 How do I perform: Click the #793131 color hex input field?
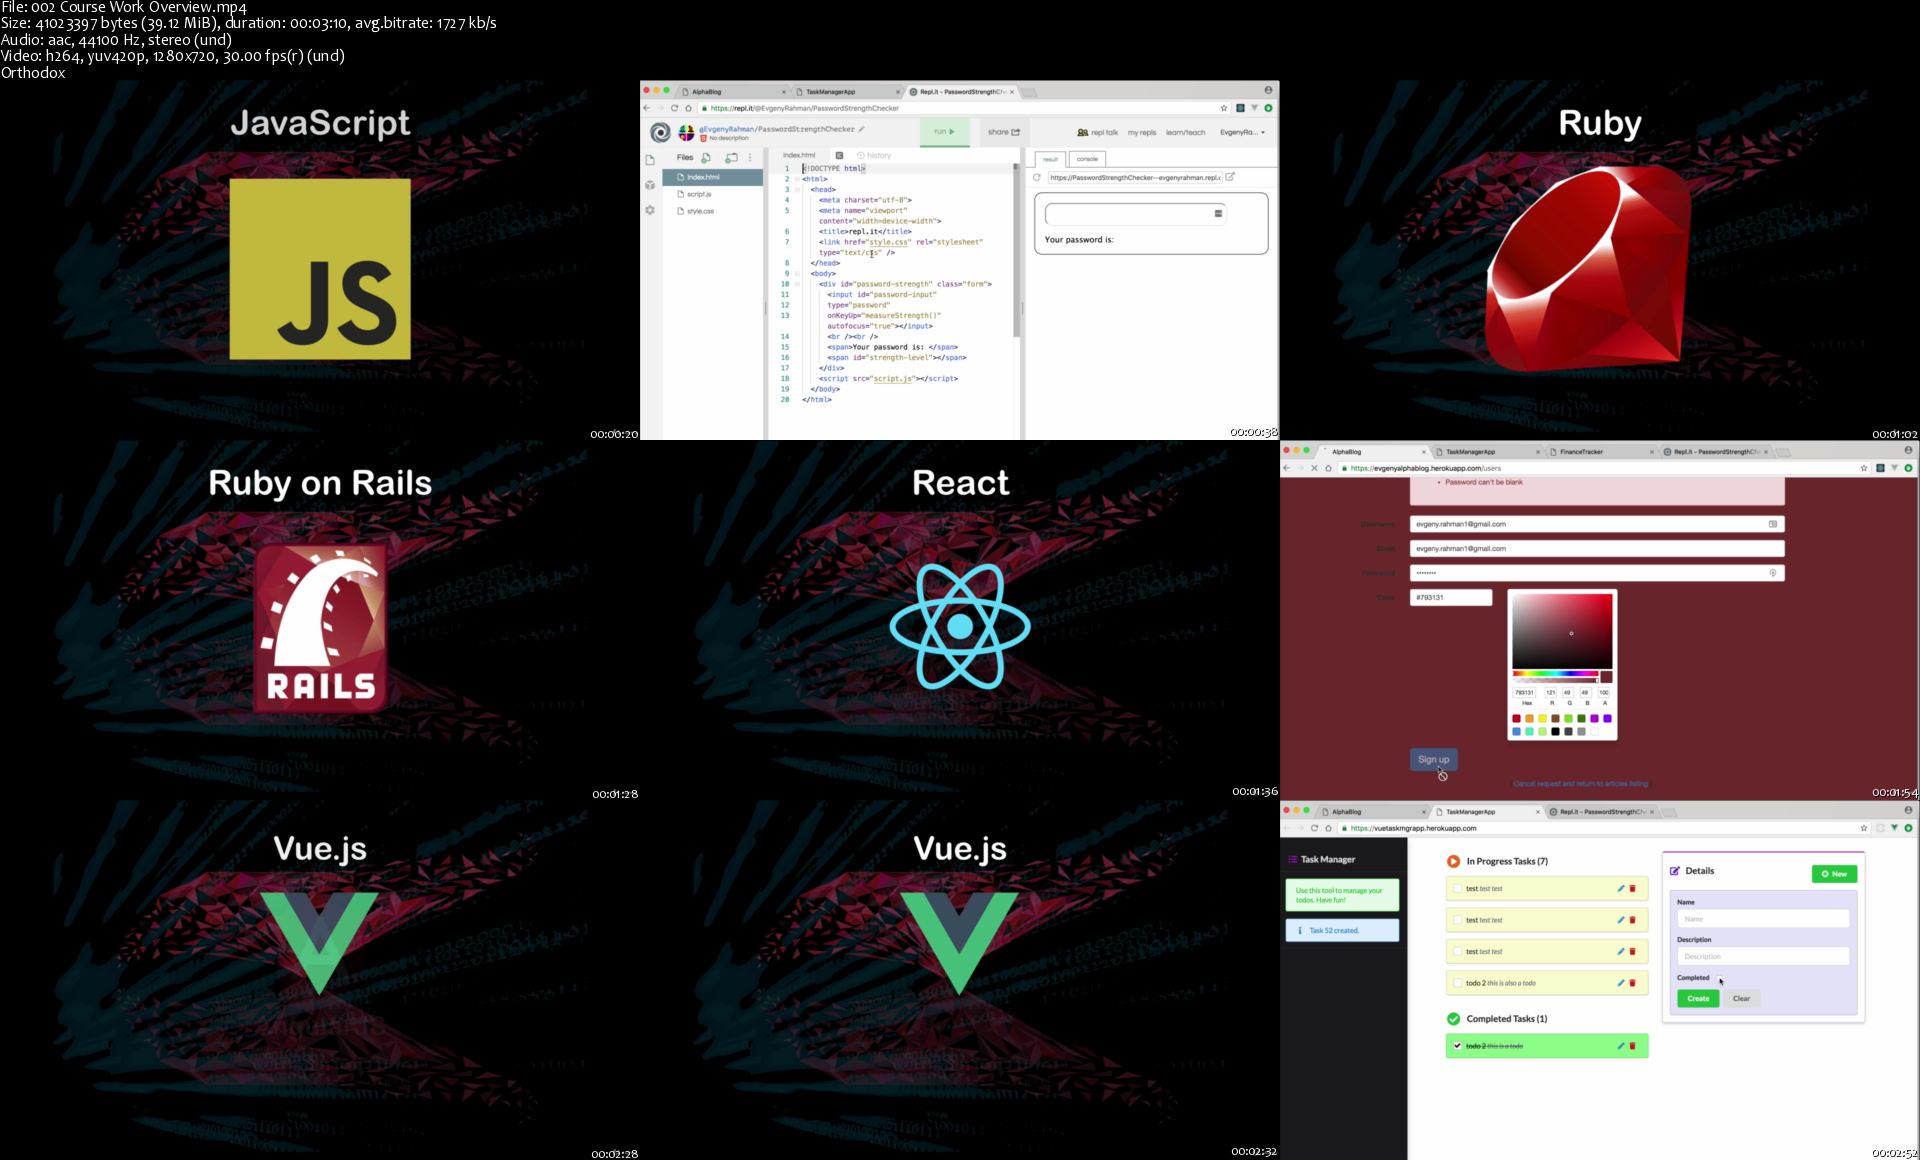tap(1451, 597)
